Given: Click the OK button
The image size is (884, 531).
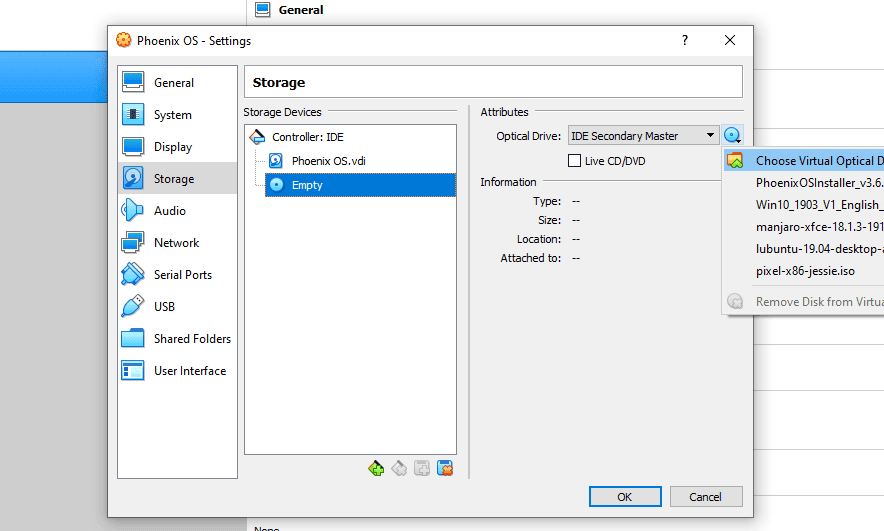Looking at the screenshot, I should pyautogui.click(x=625, y=497).
